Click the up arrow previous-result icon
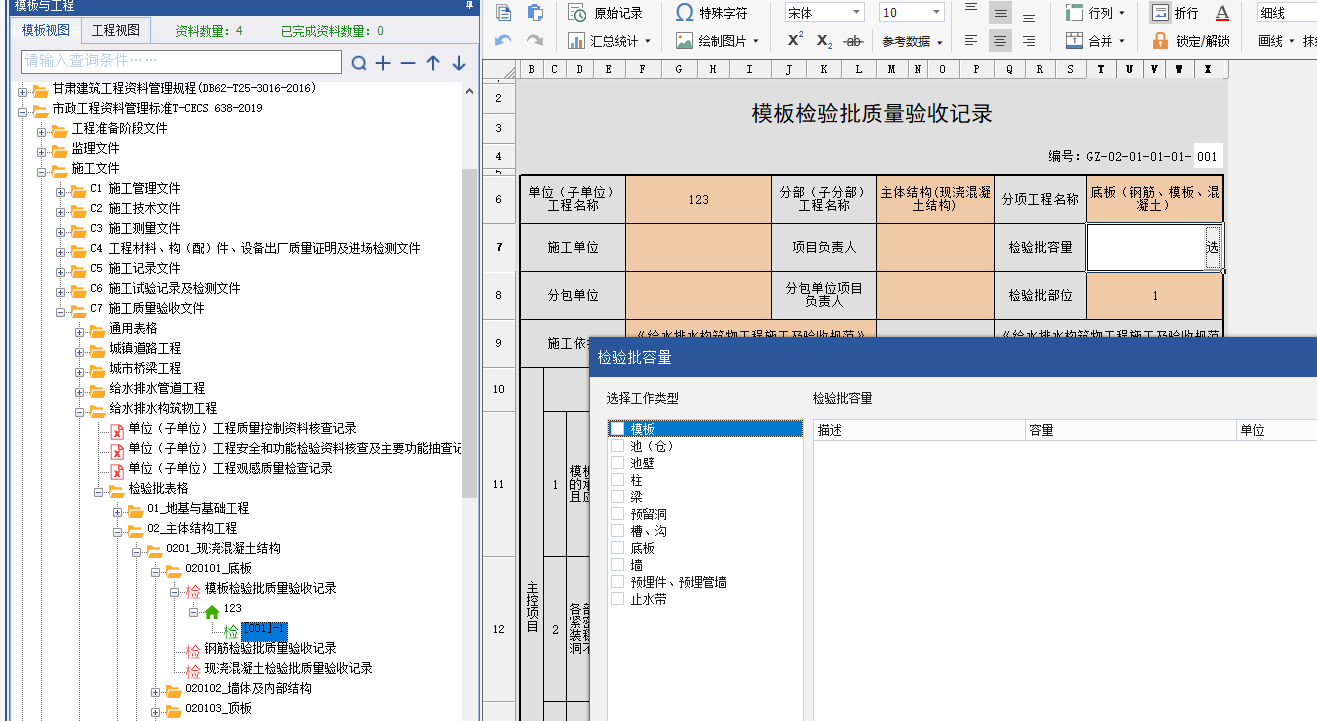 tap(433, 63)
